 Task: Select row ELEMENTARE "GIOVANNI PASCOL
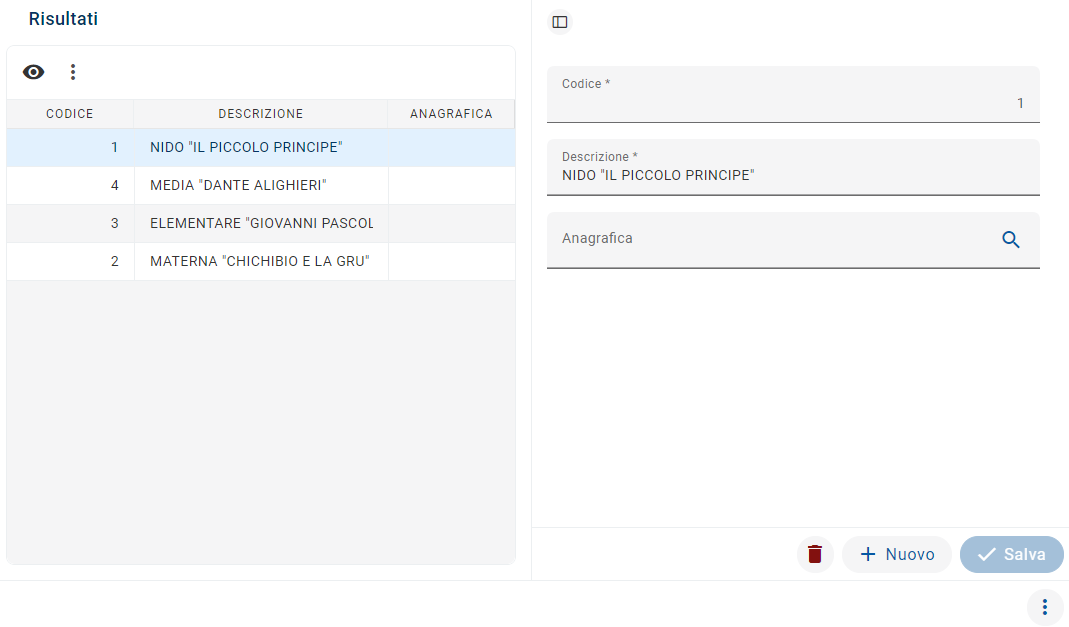261,224
